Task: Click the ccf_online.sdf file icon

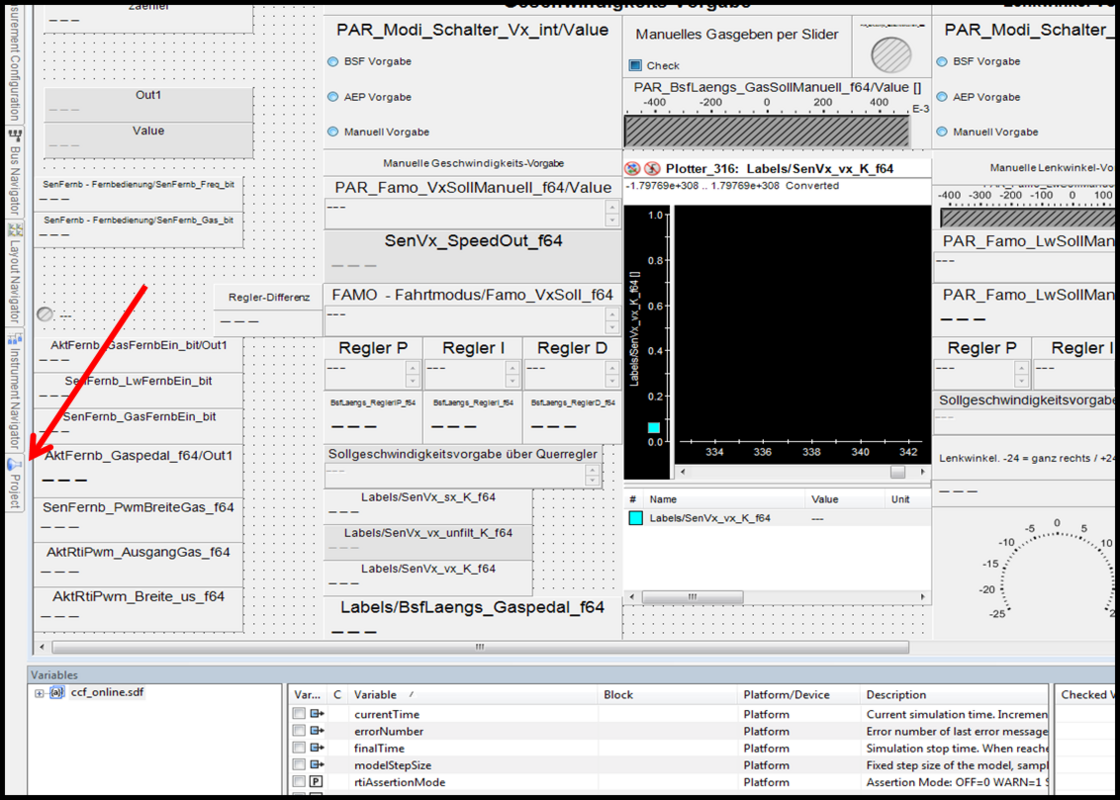Action: tap(57, 692)
